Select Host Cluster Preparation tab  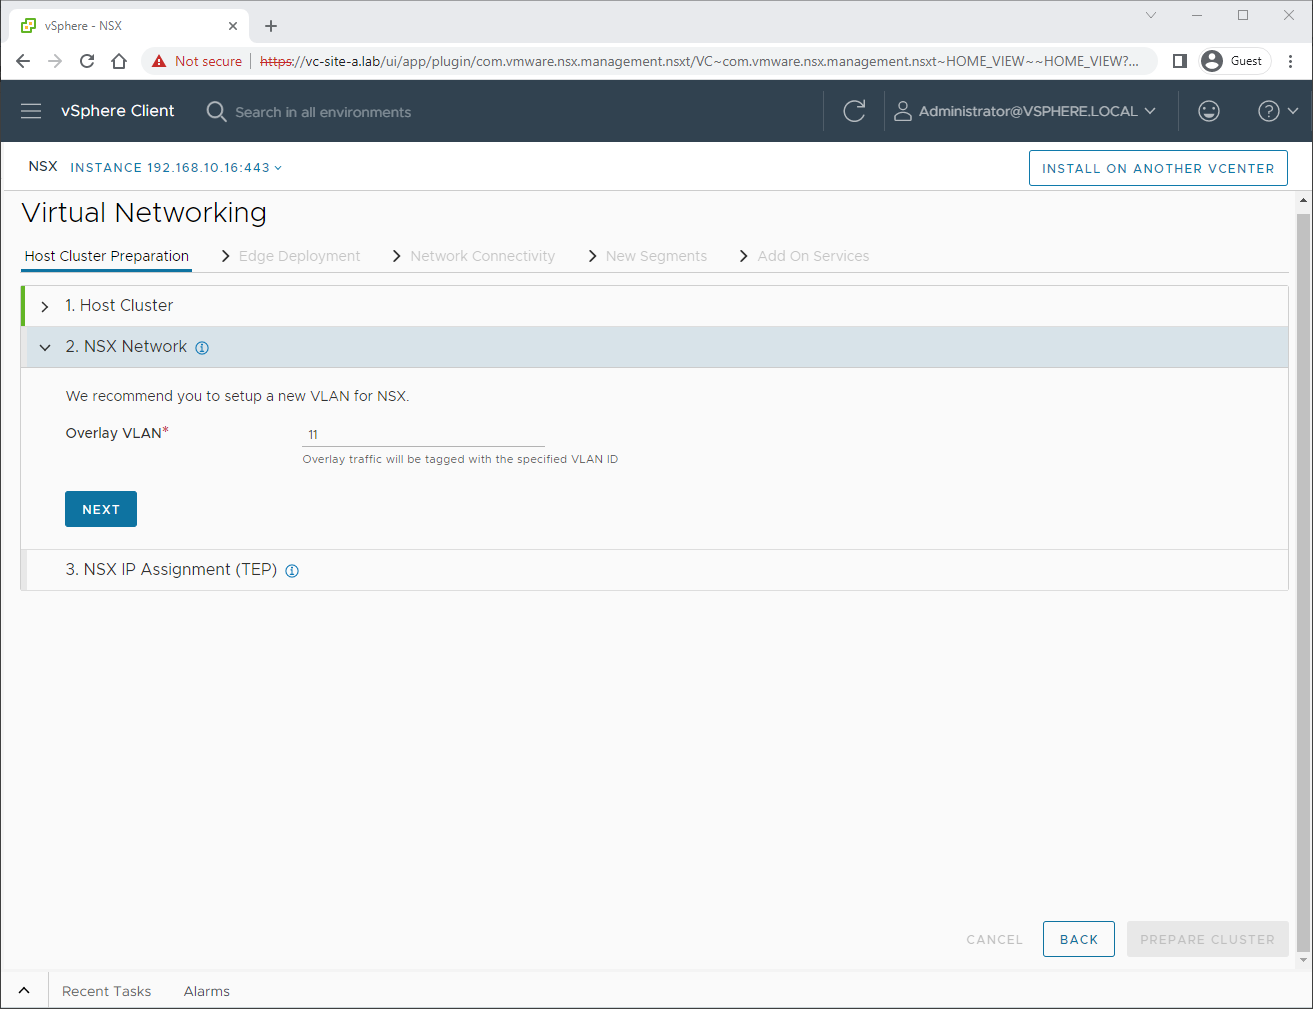107,256
